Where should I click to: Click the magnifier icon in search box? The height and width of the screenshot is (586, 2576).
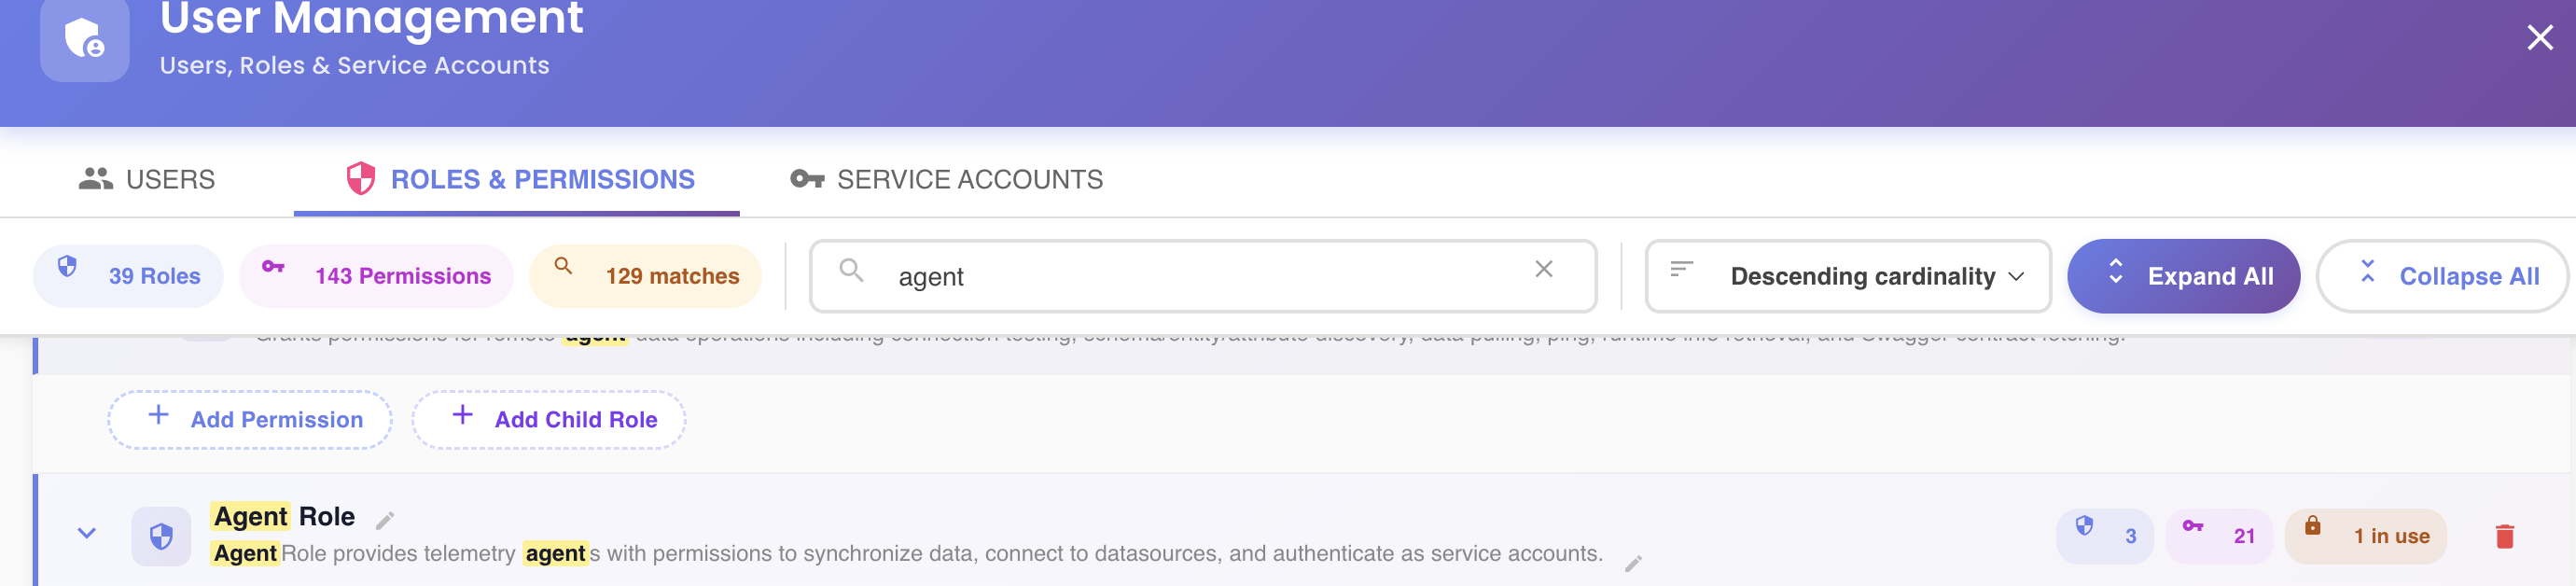pyautogui.click(x=851, y=270)
